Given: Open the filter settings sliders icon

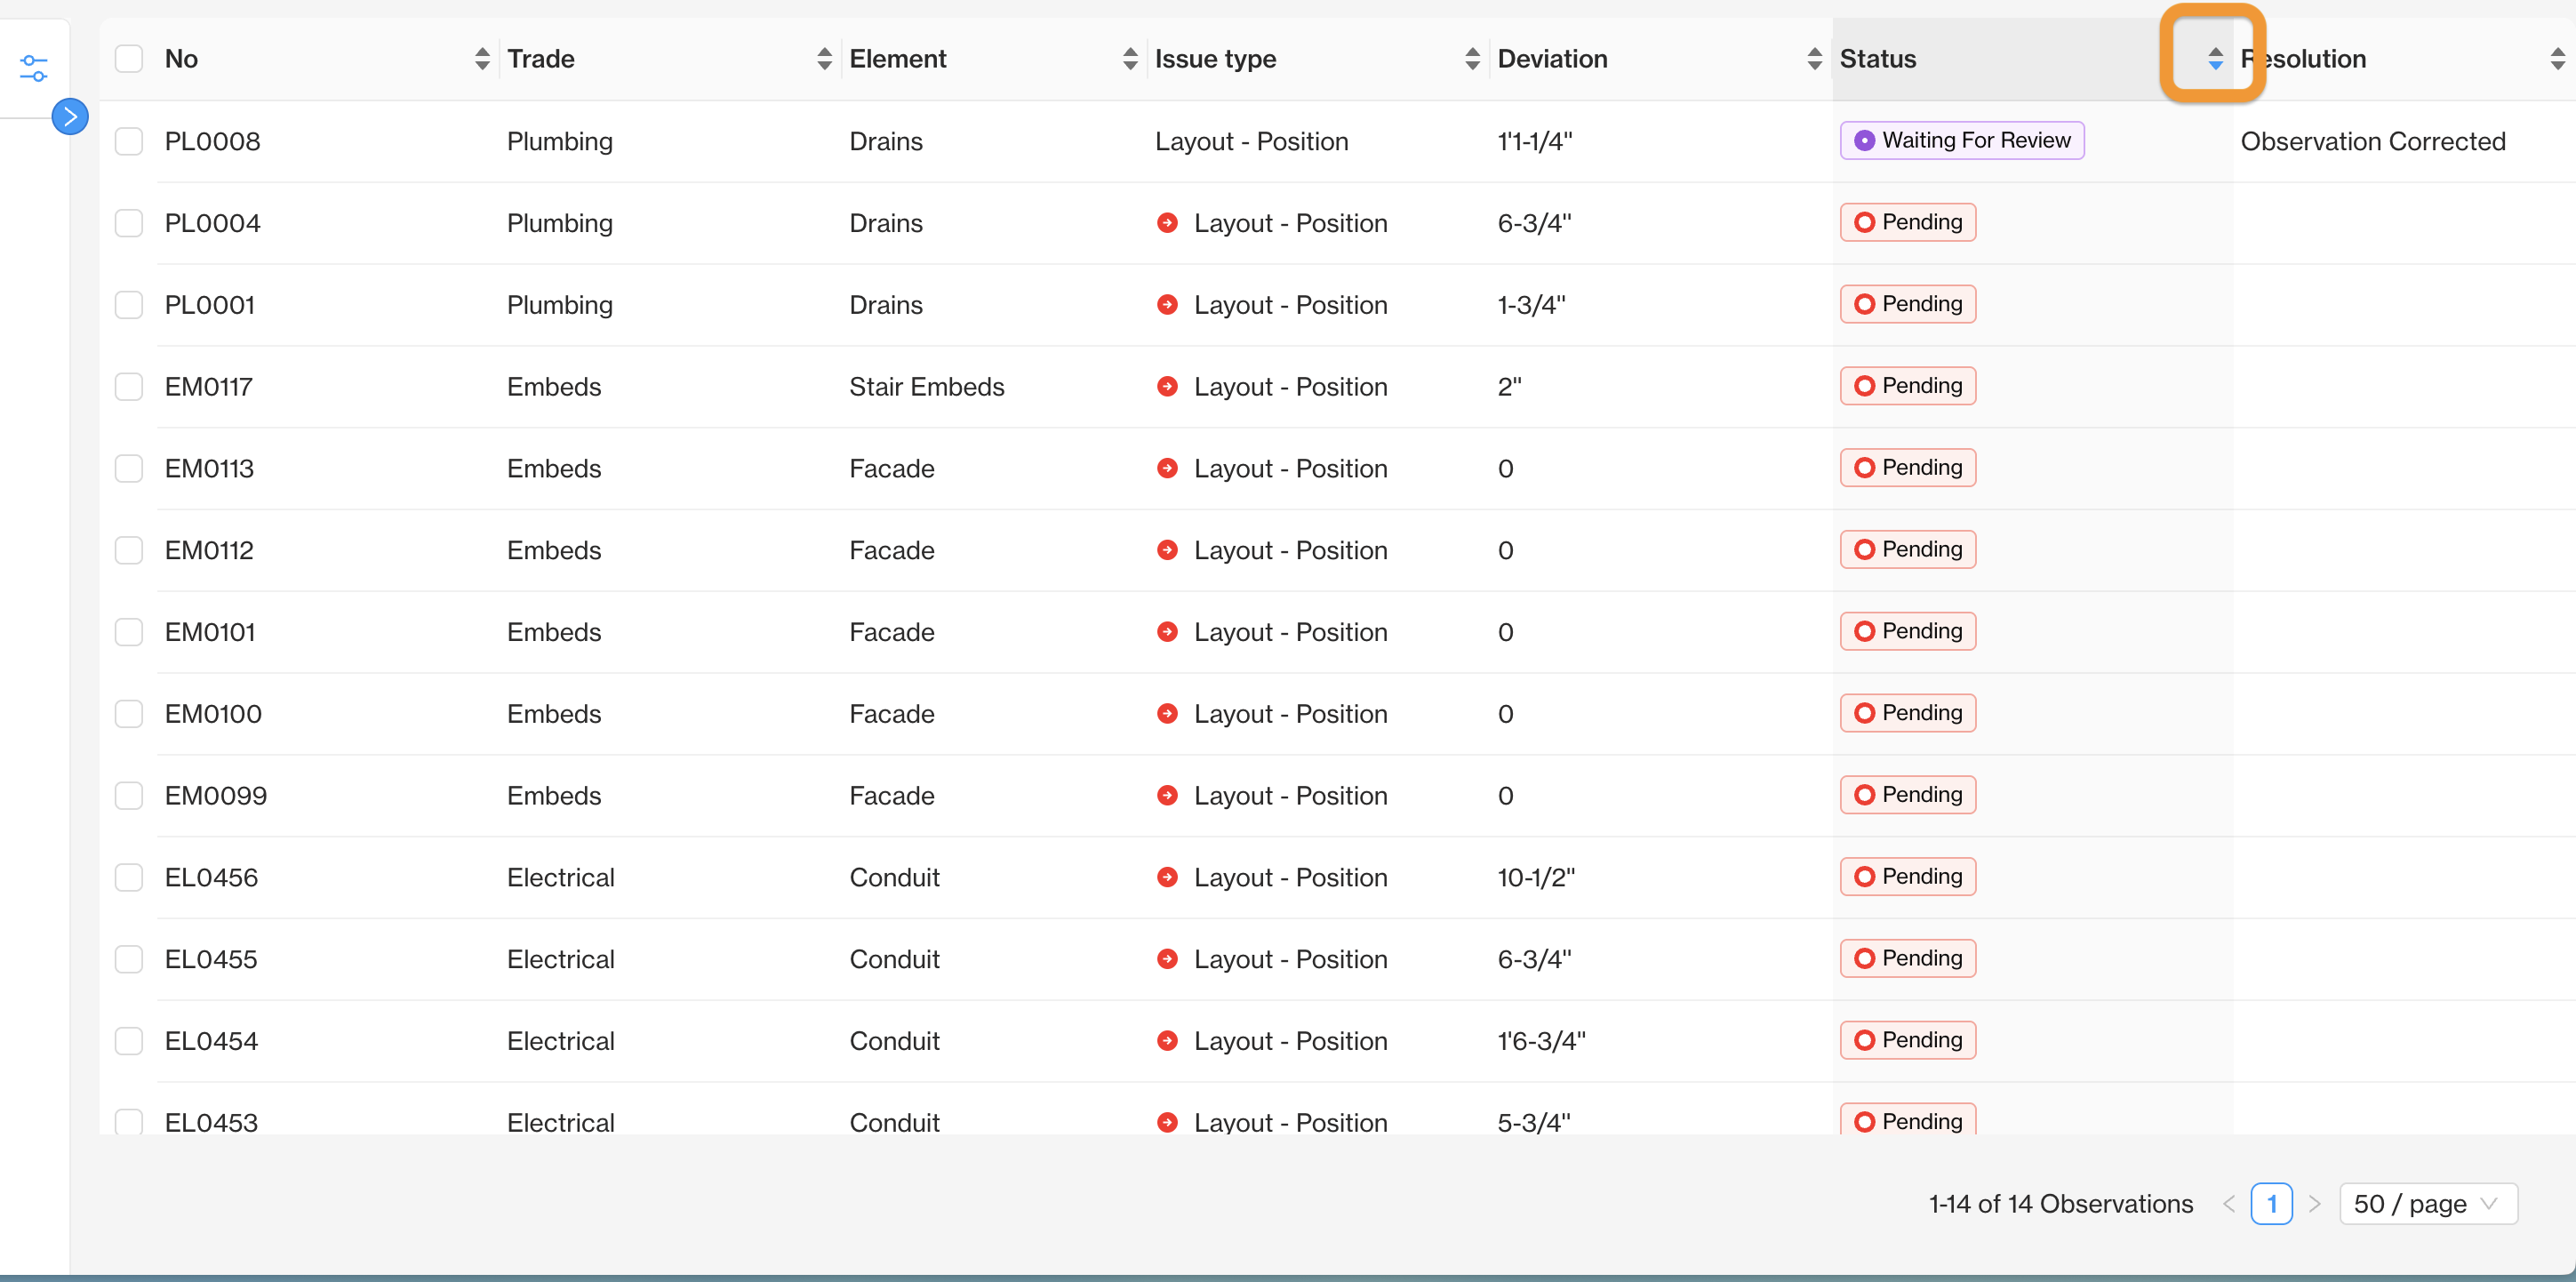Looking at the screenshot, I should tap(33, 68).
